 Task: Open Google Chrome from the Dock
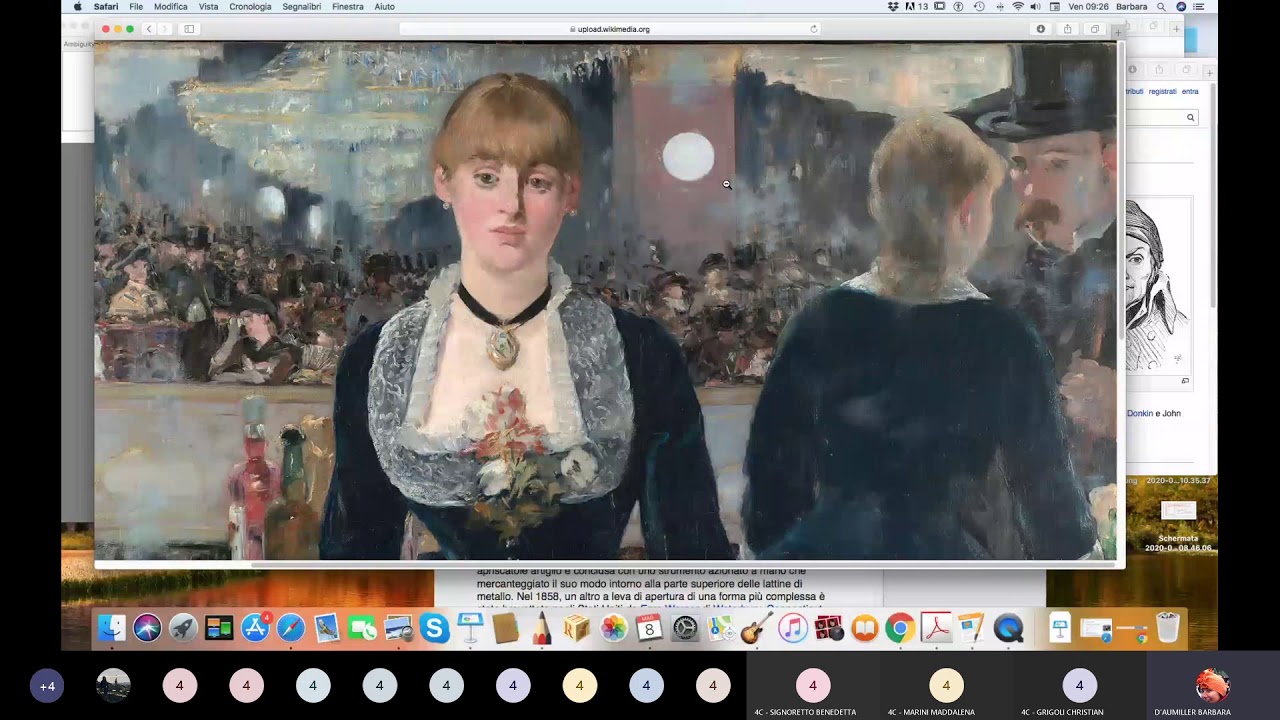tap(900, 628)
